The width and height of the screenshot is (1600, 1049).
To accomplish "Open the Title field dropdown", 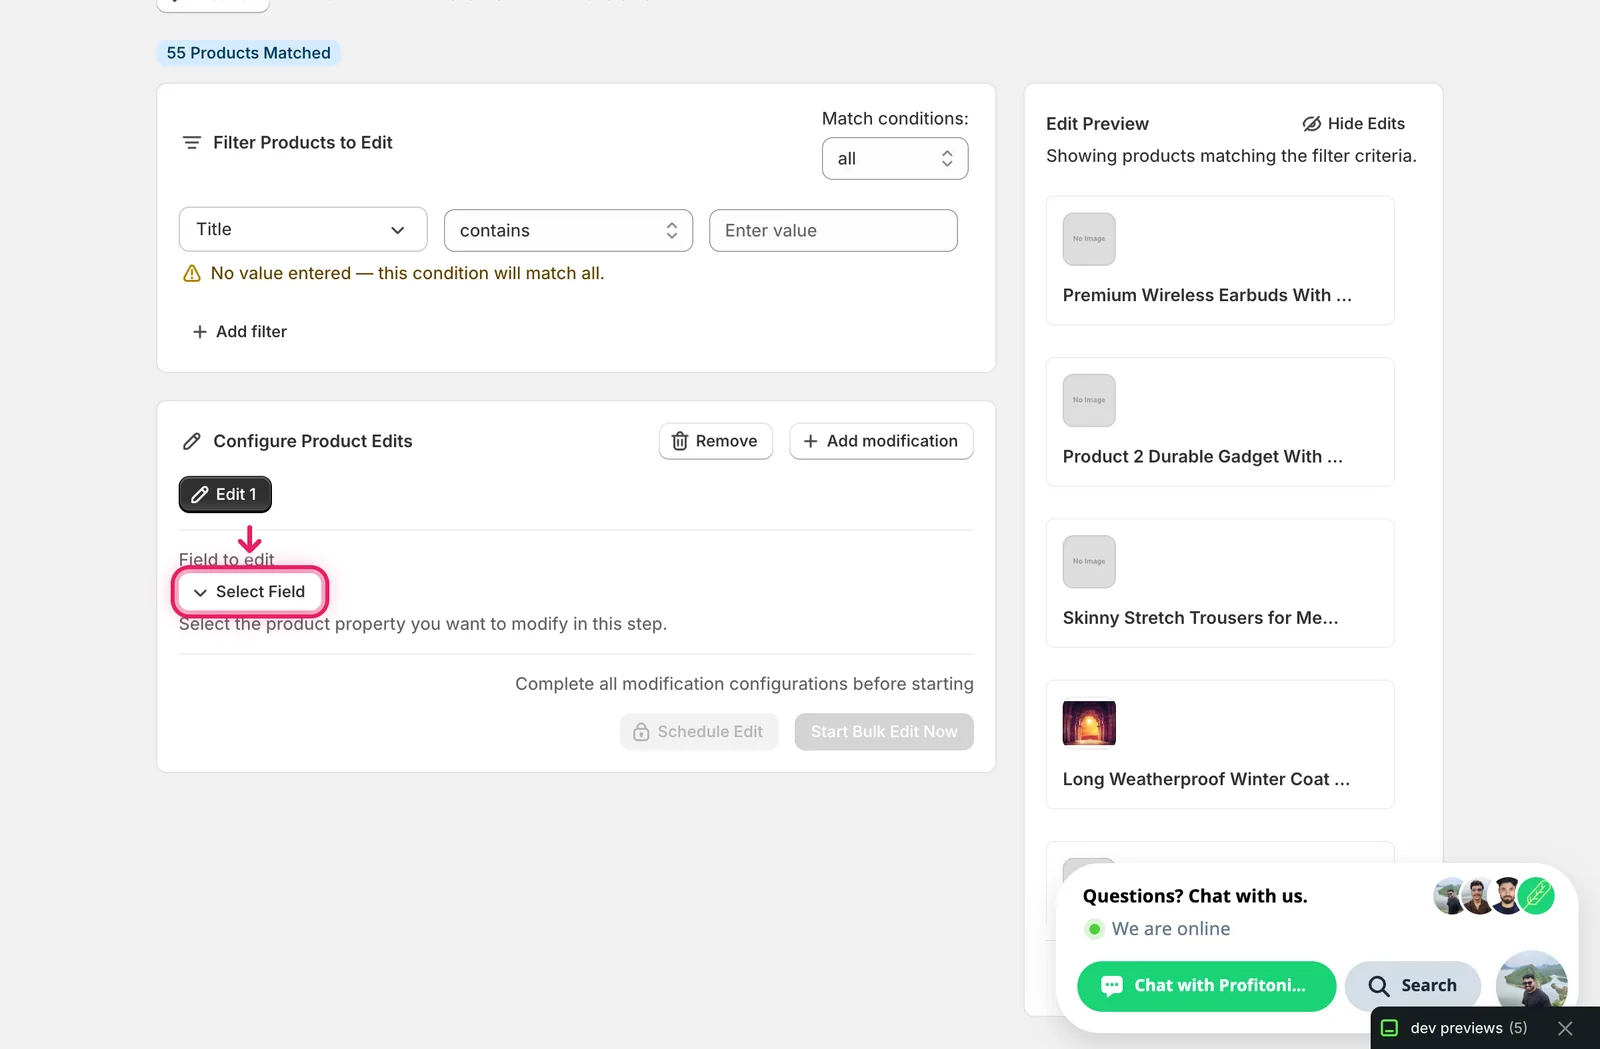I will pos(303,229).
